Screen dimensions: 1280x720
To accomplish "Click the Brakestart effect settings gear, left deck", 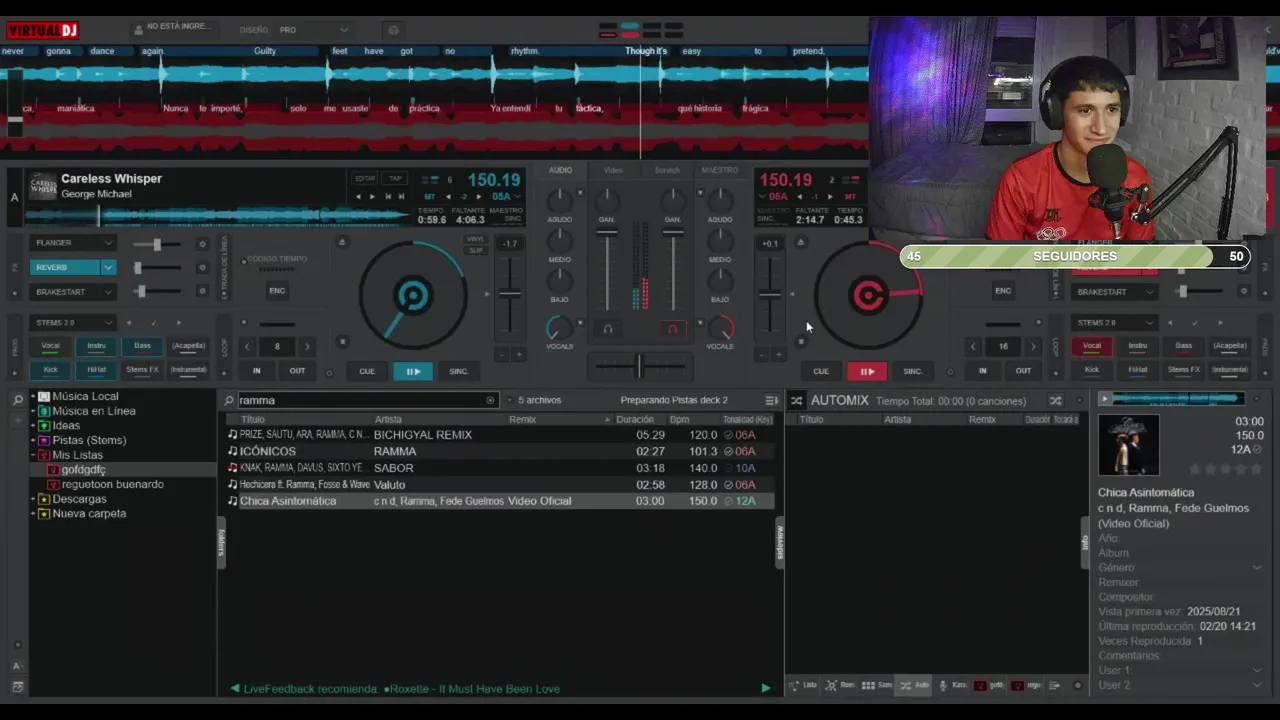I will pos(202,291).
